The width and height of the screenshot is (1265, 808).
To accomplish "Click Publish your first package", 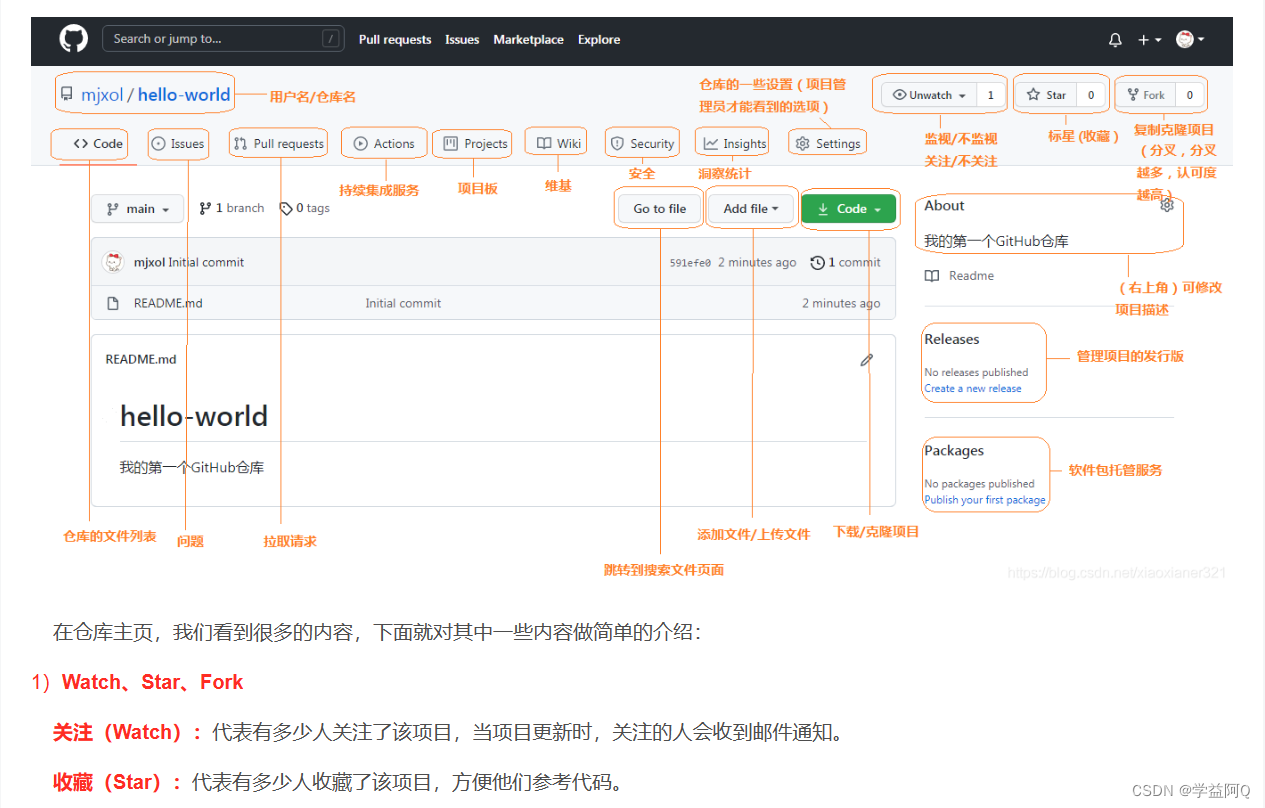I will tap(985, 500).
